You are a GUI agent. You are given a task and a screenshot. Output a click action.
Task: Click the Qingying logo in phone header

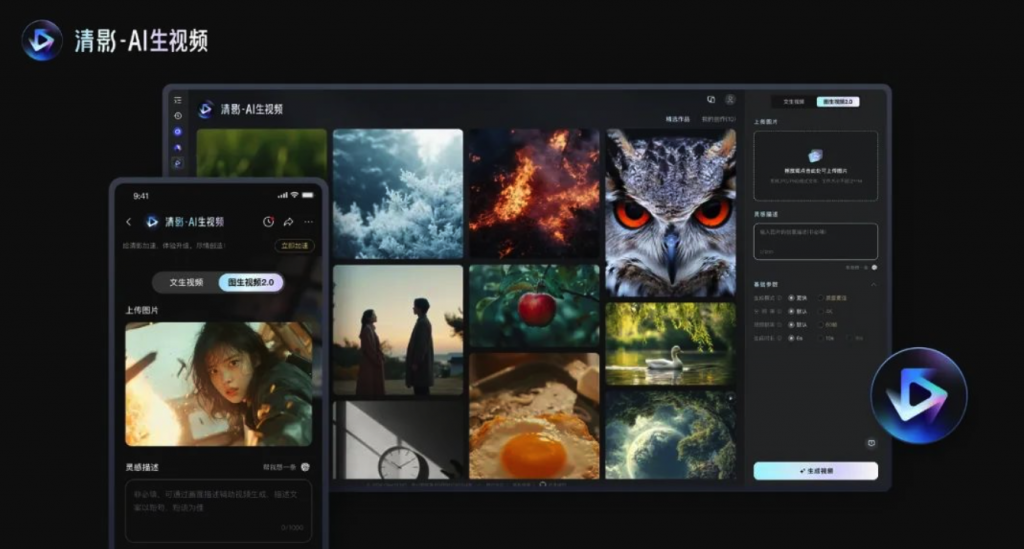tap(152, 222)
